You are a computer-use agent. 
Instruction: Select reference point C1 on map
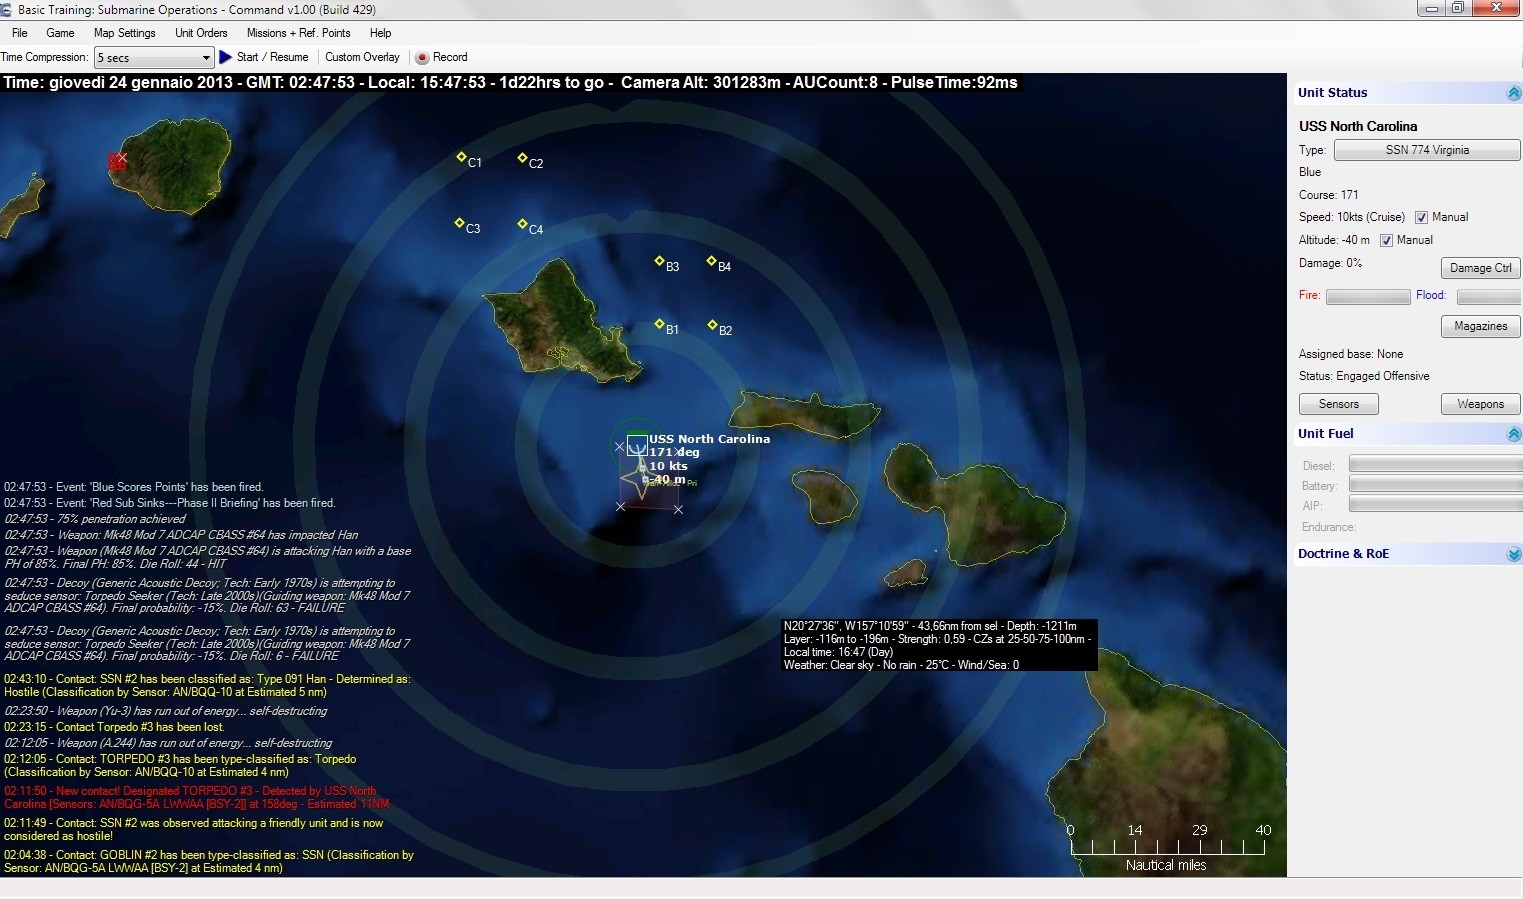click(461, 157)
